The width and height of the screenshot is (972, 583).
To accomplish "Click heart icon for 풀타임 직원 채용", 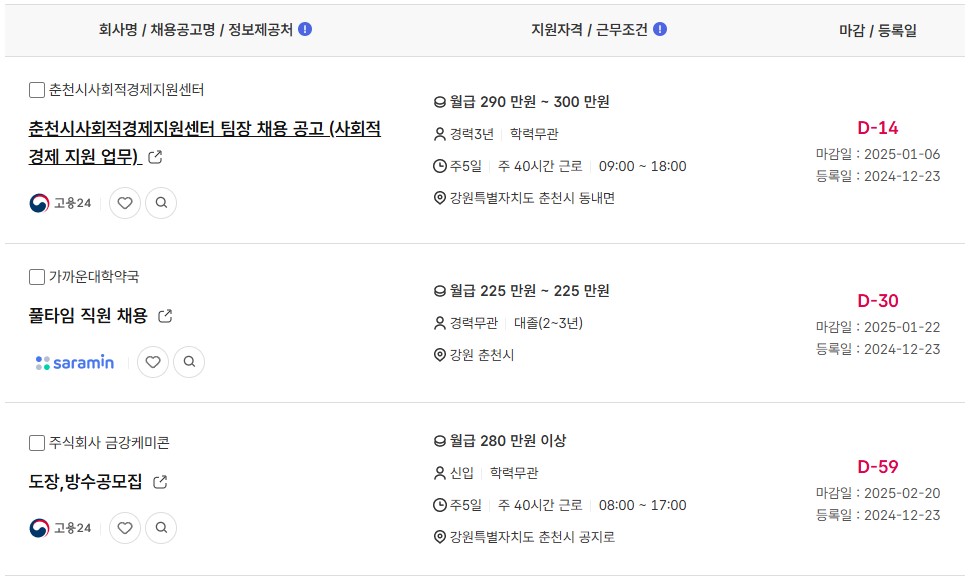I will point(153,362).
